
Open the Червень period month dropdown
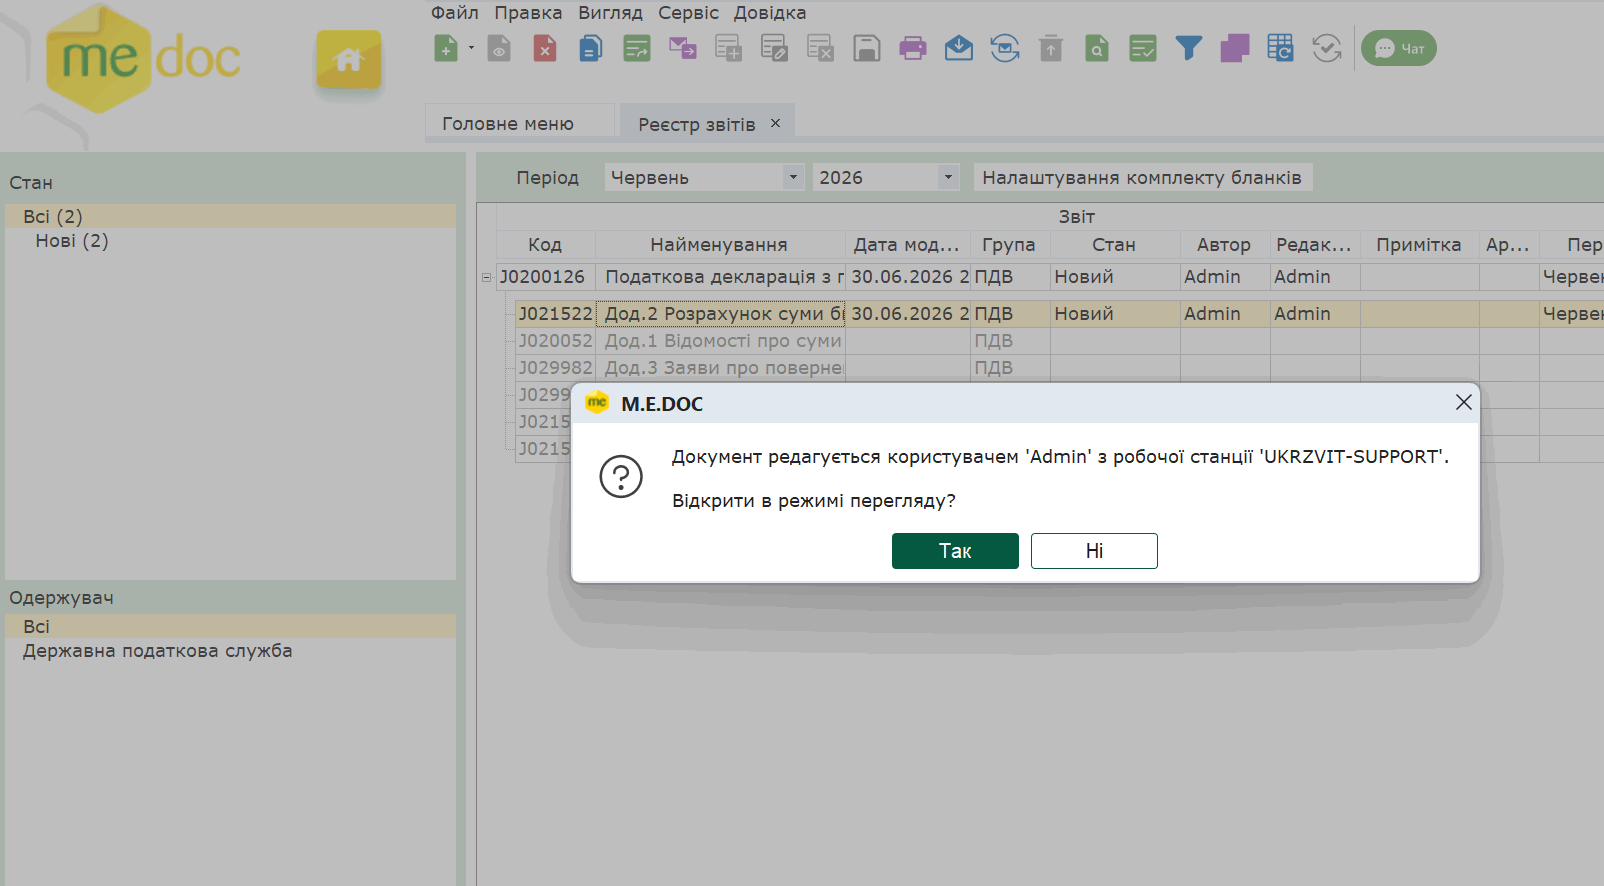[705, 177]
